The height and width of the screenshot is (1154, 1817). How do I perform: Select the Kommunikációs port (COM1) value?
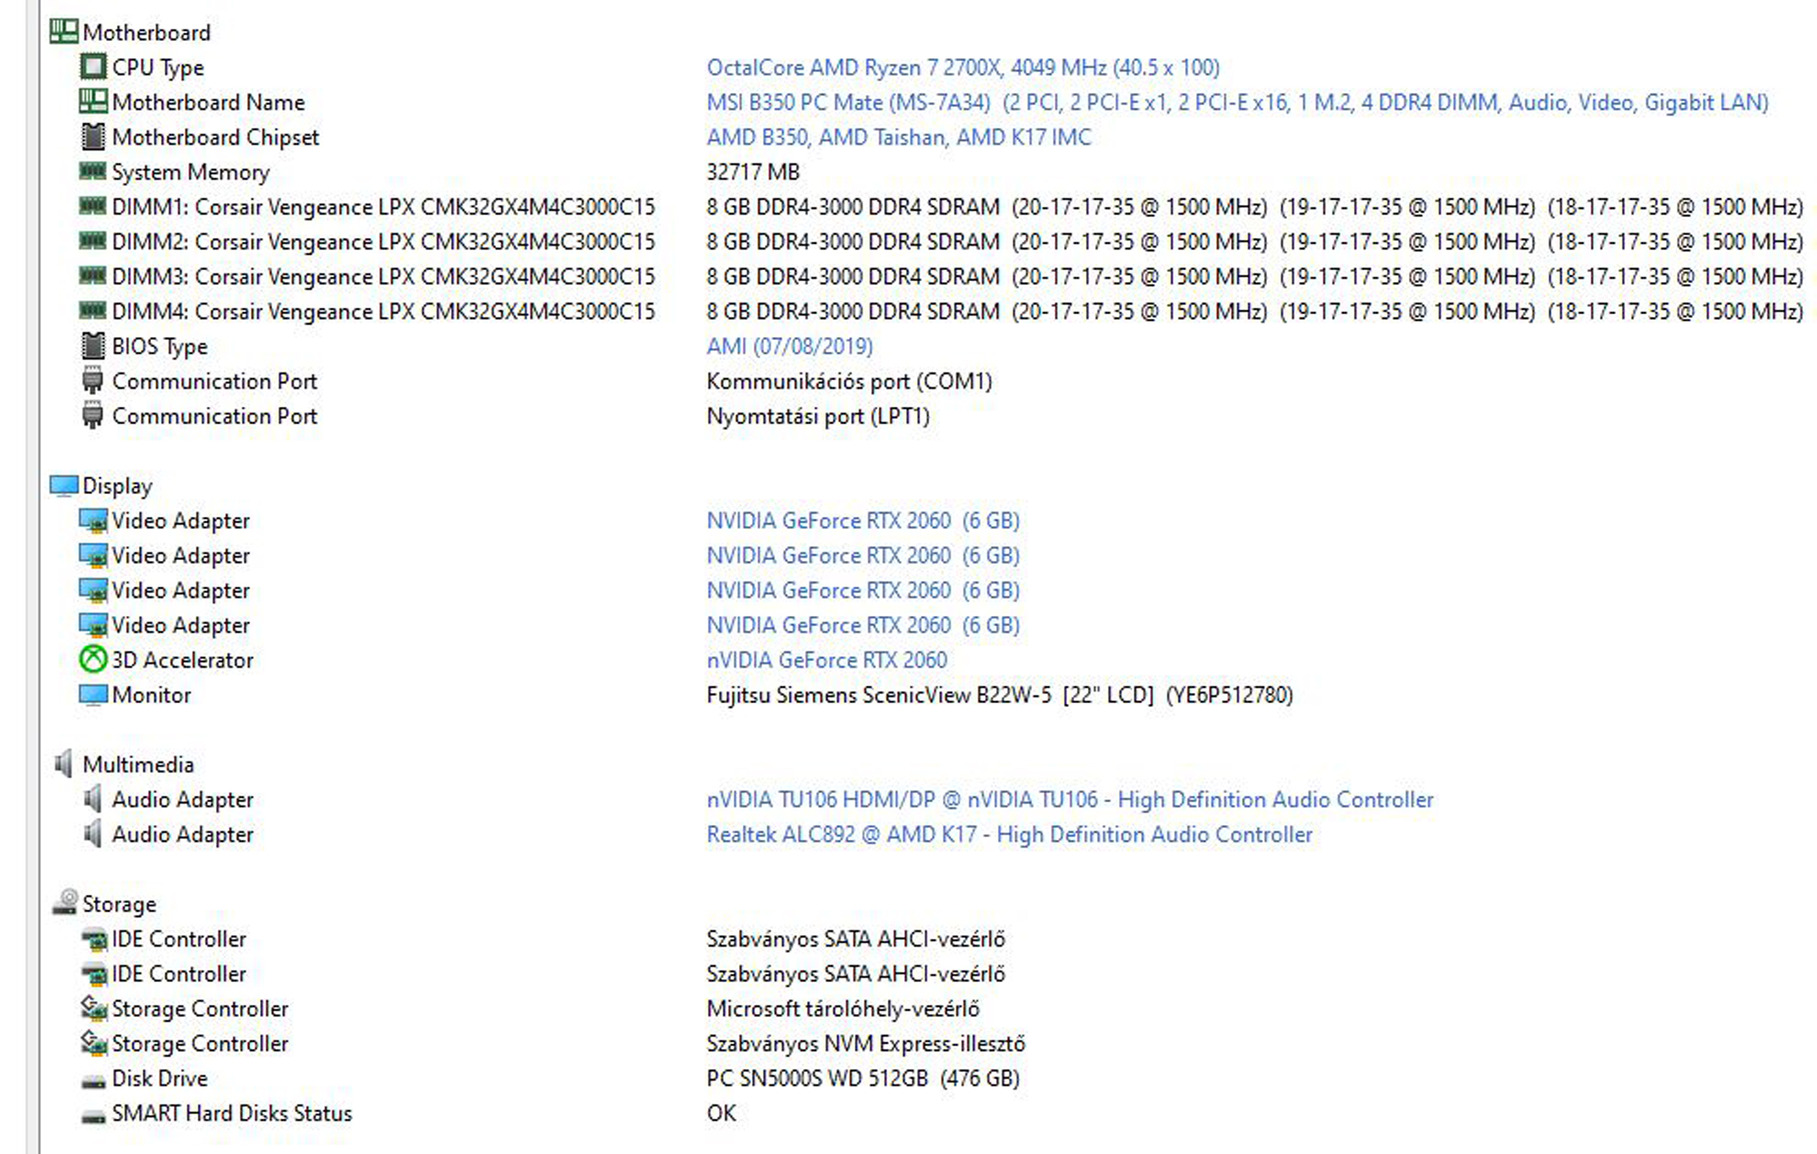coord(849,381)
